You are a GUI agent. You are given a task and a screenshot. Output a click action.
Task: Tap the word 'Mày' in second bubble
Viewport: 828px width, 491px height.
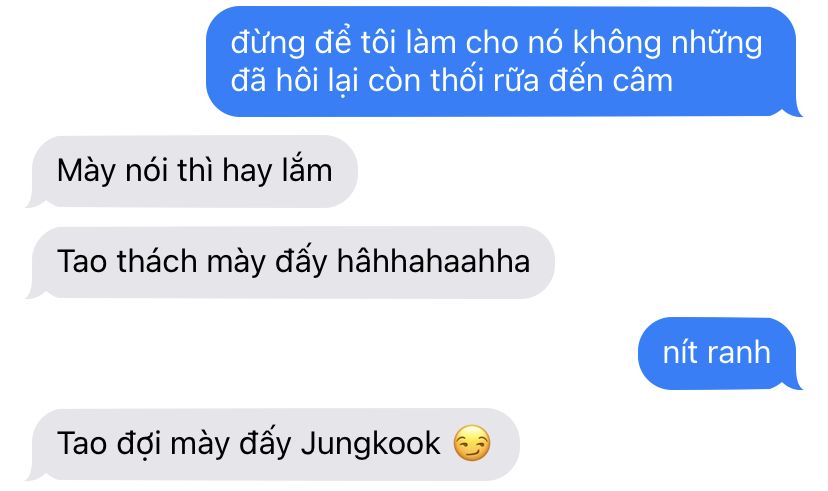tap(86, 171)
